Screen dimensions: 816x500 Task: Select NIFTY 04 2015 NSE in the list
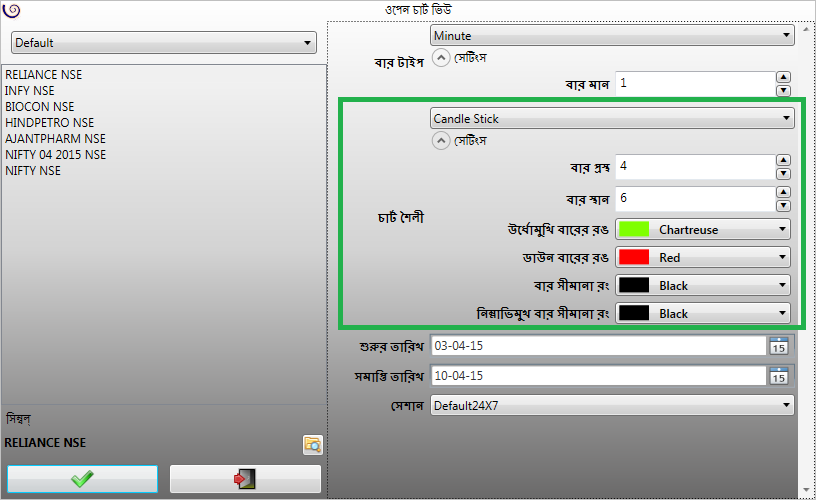tap(55, 155)
